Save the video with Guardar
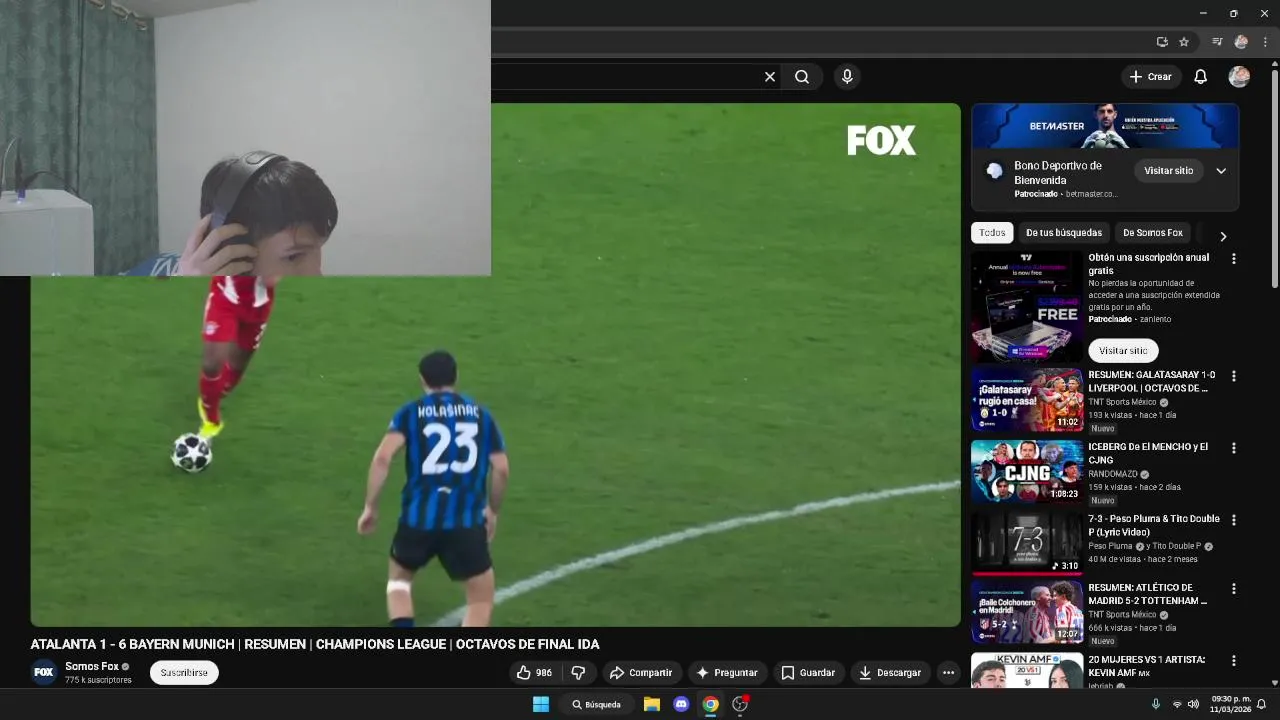This screenshot has height=720, width=1280. point(808,673)
